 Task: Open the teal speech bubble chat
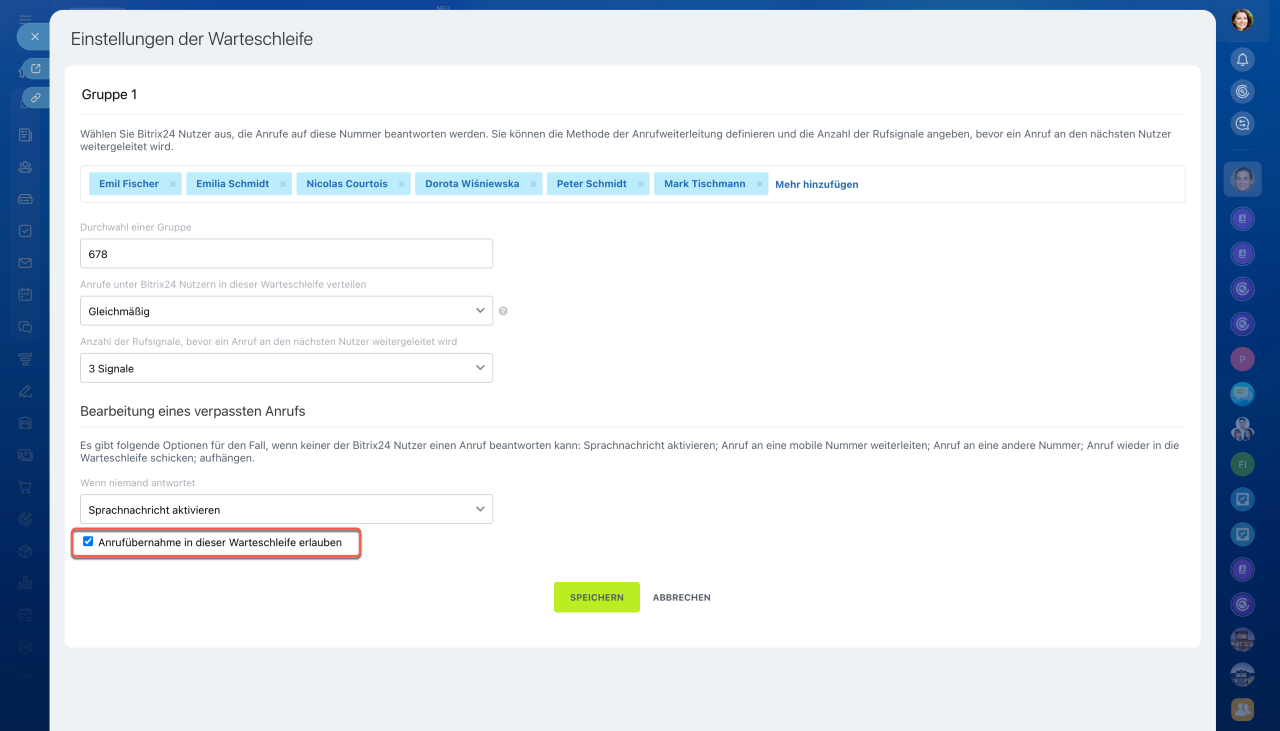[x=1242, y=394]
